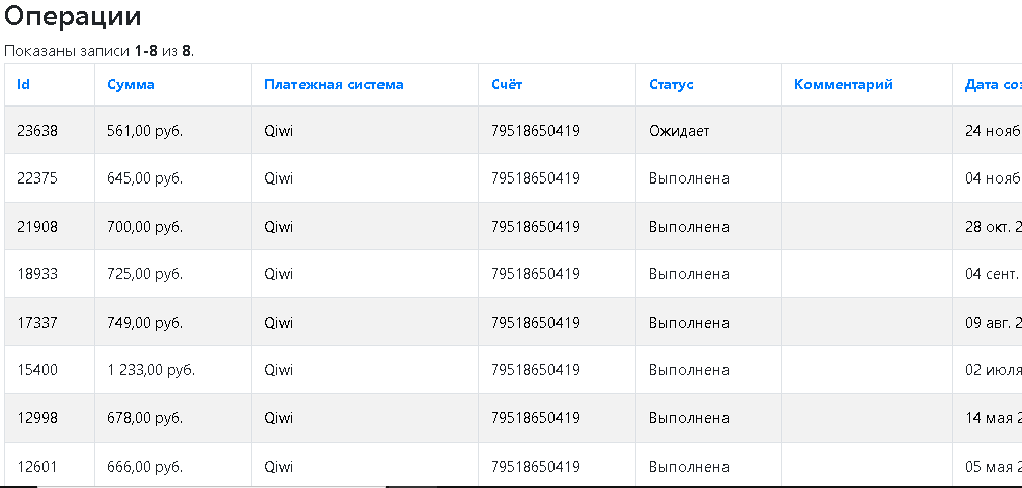This screenshot has width=1022, height=488.
Task: Sort table by Id column header
Action: (x=23, y=85)
